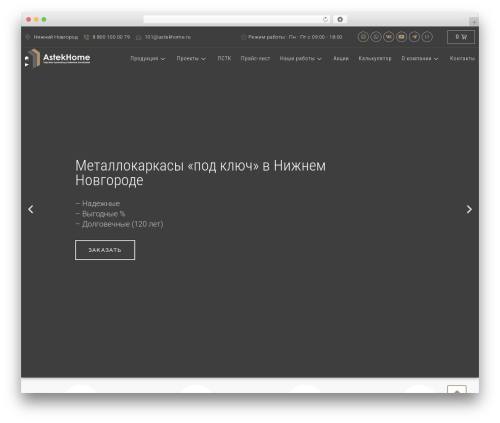The height and width of the screenshot is (423, 500).
Task: Go to next slide with right arrow
Action: 469,209
